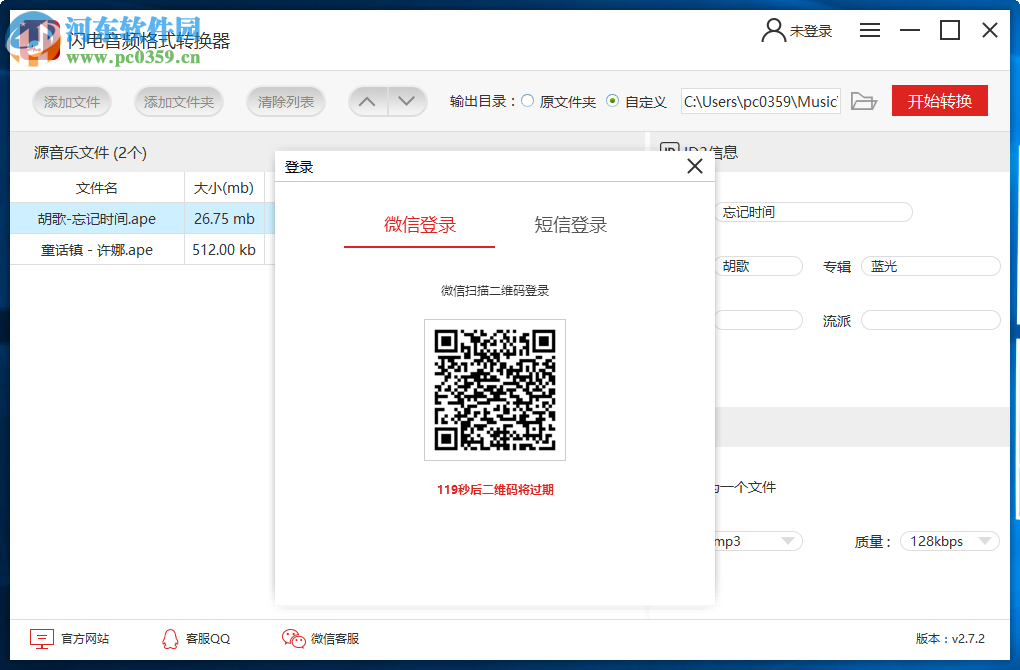Click the user account icon
1020x670 pixels.
(x=773, y=30)
